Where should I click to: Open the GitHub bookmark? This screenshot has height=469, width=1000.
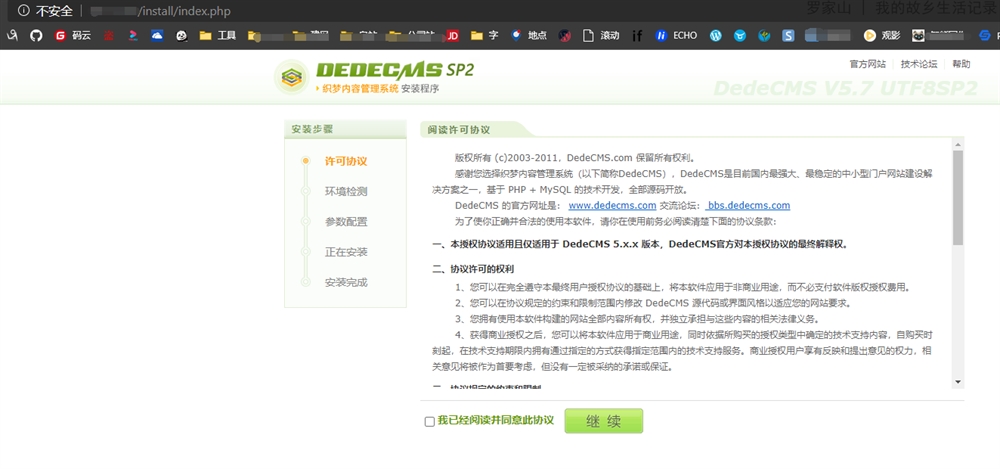point(36,36)
